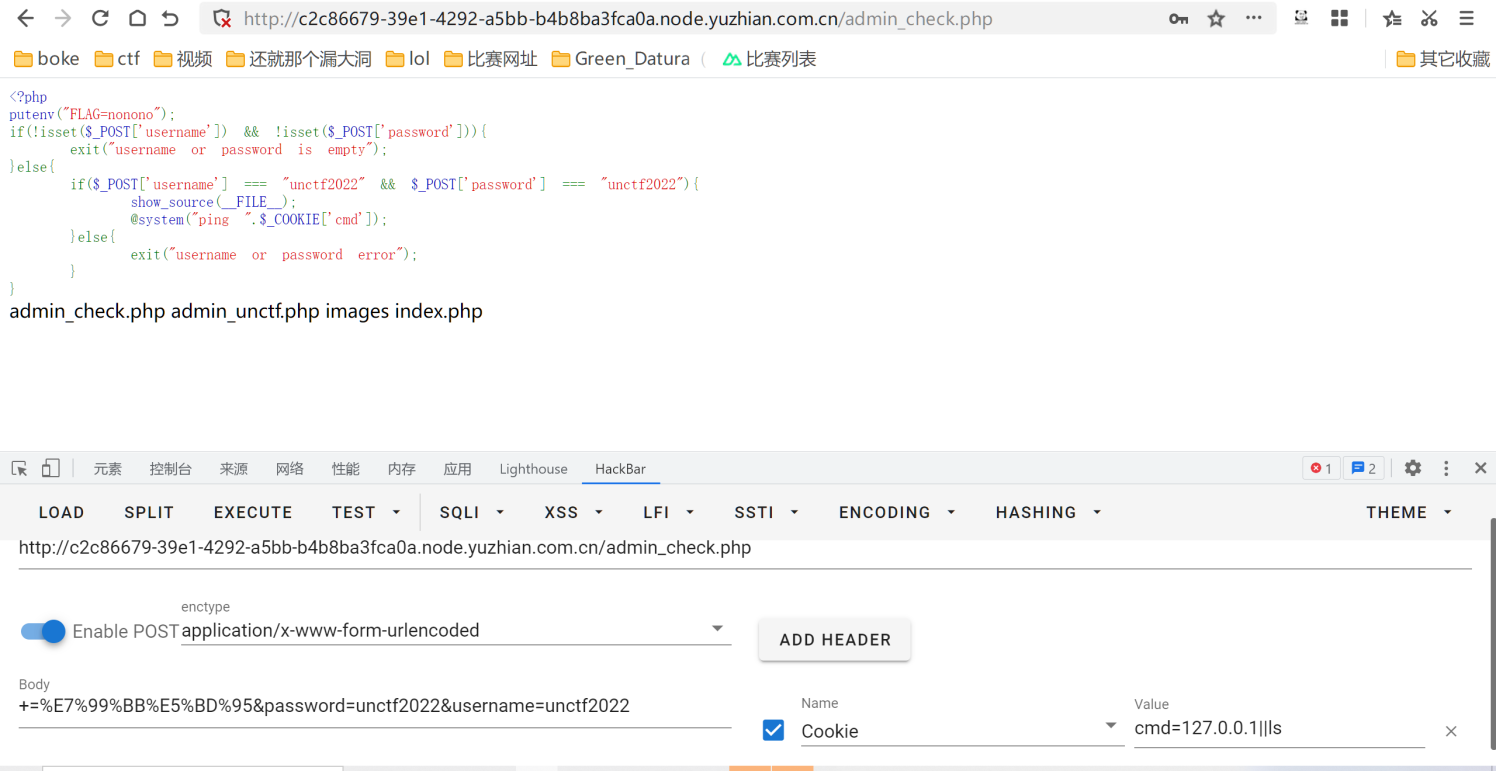Remove Cookie header with X icon
The image size is (1496, 771).
(1450, 731)
